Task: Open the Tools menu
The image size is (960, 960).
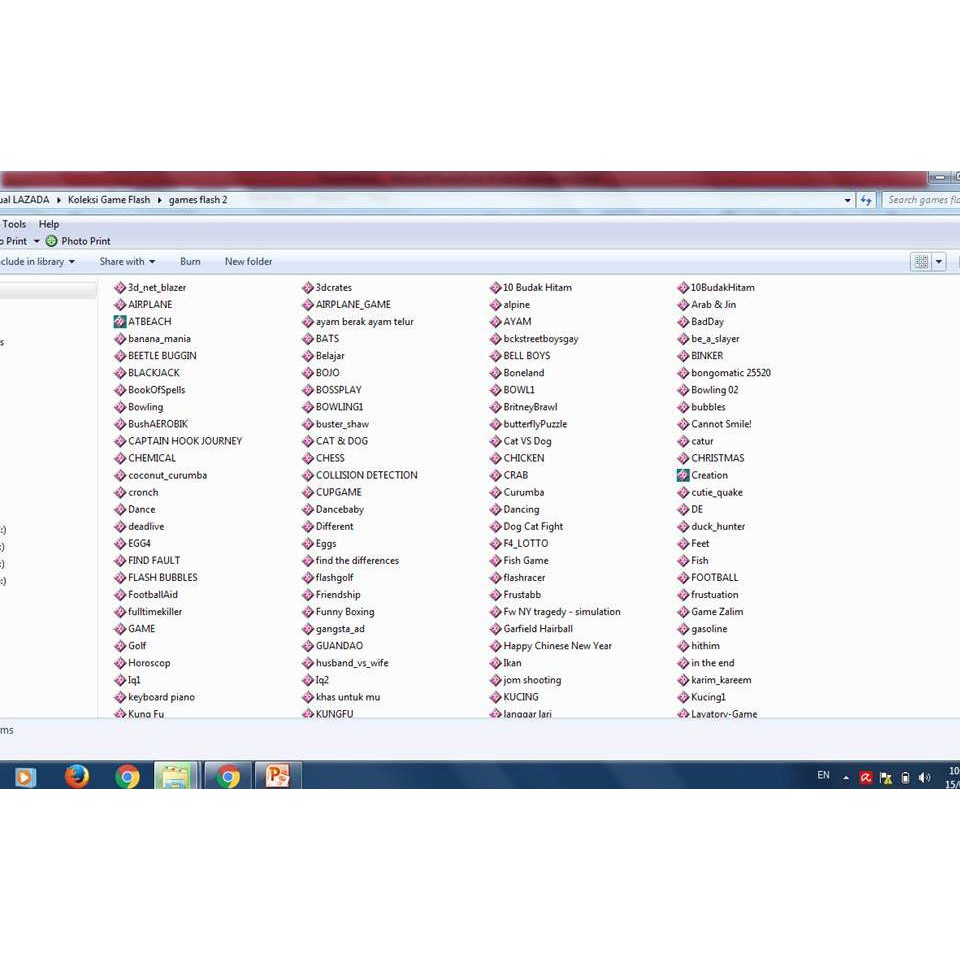Action: tap(14, 224)
